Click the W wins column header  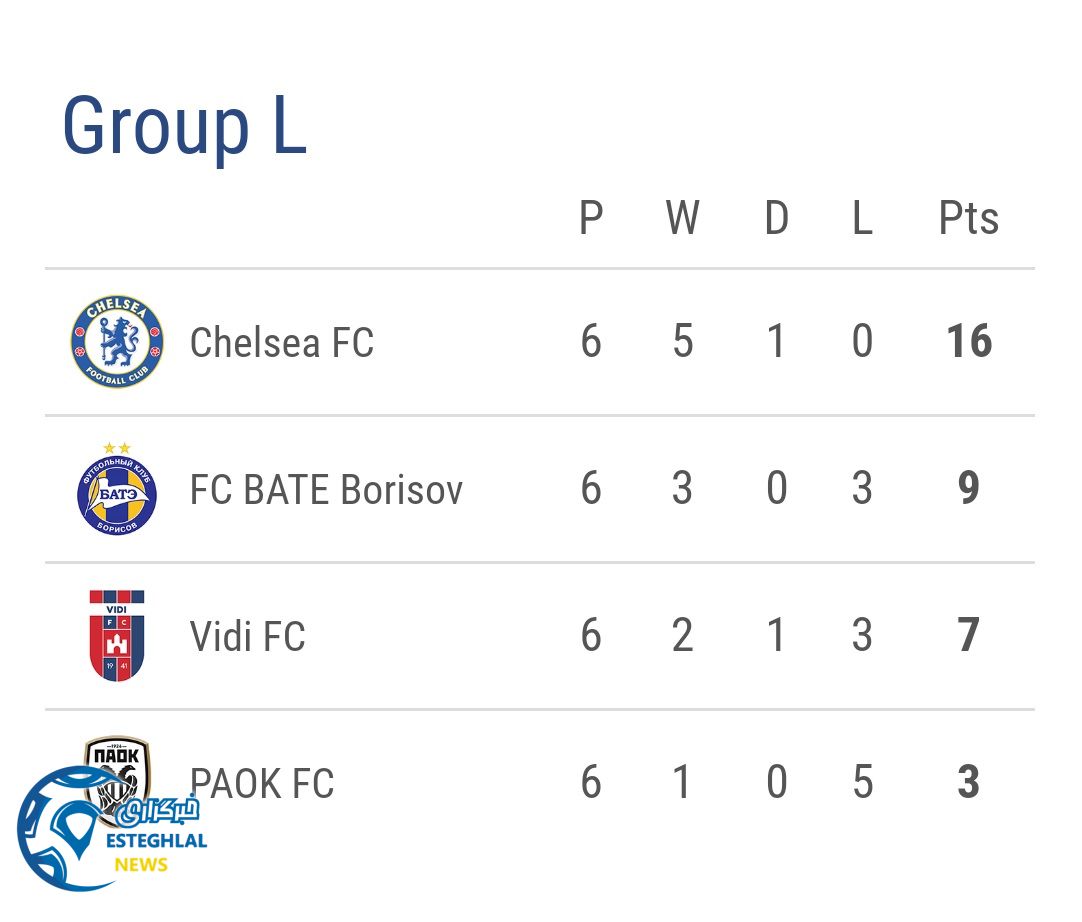click(682, 218)
